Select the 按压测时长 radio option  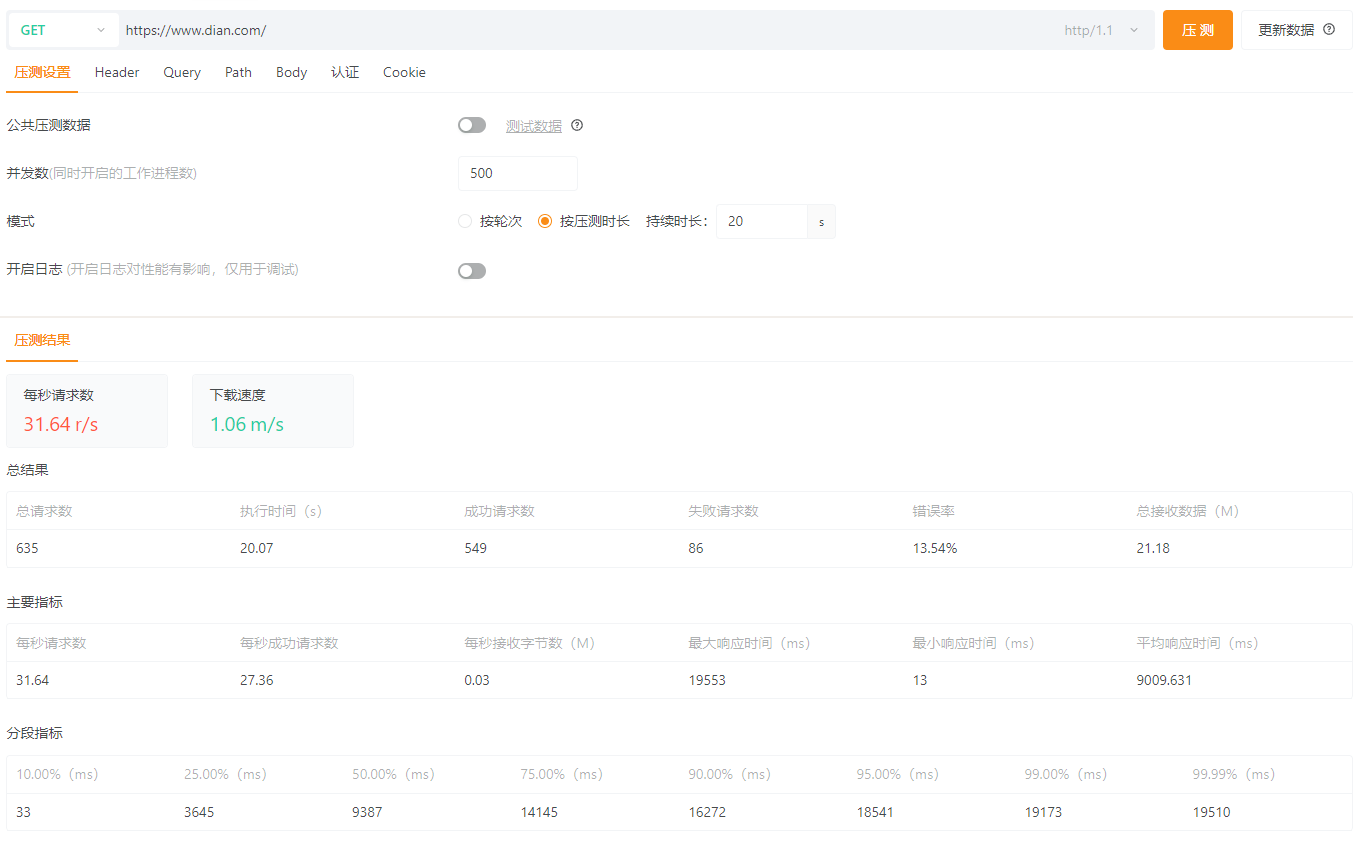click(x=545, y=222)
